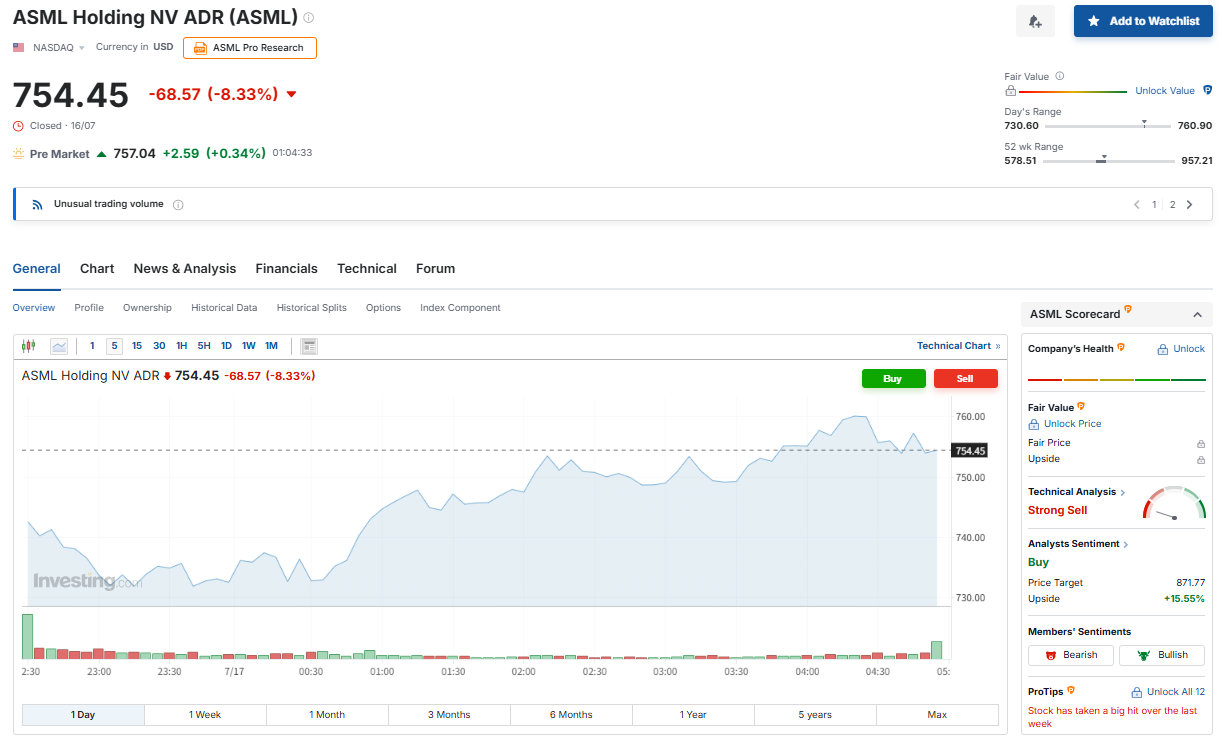Click the Unlock Value link
The image size is (1222, 736).
[1165, 91]
